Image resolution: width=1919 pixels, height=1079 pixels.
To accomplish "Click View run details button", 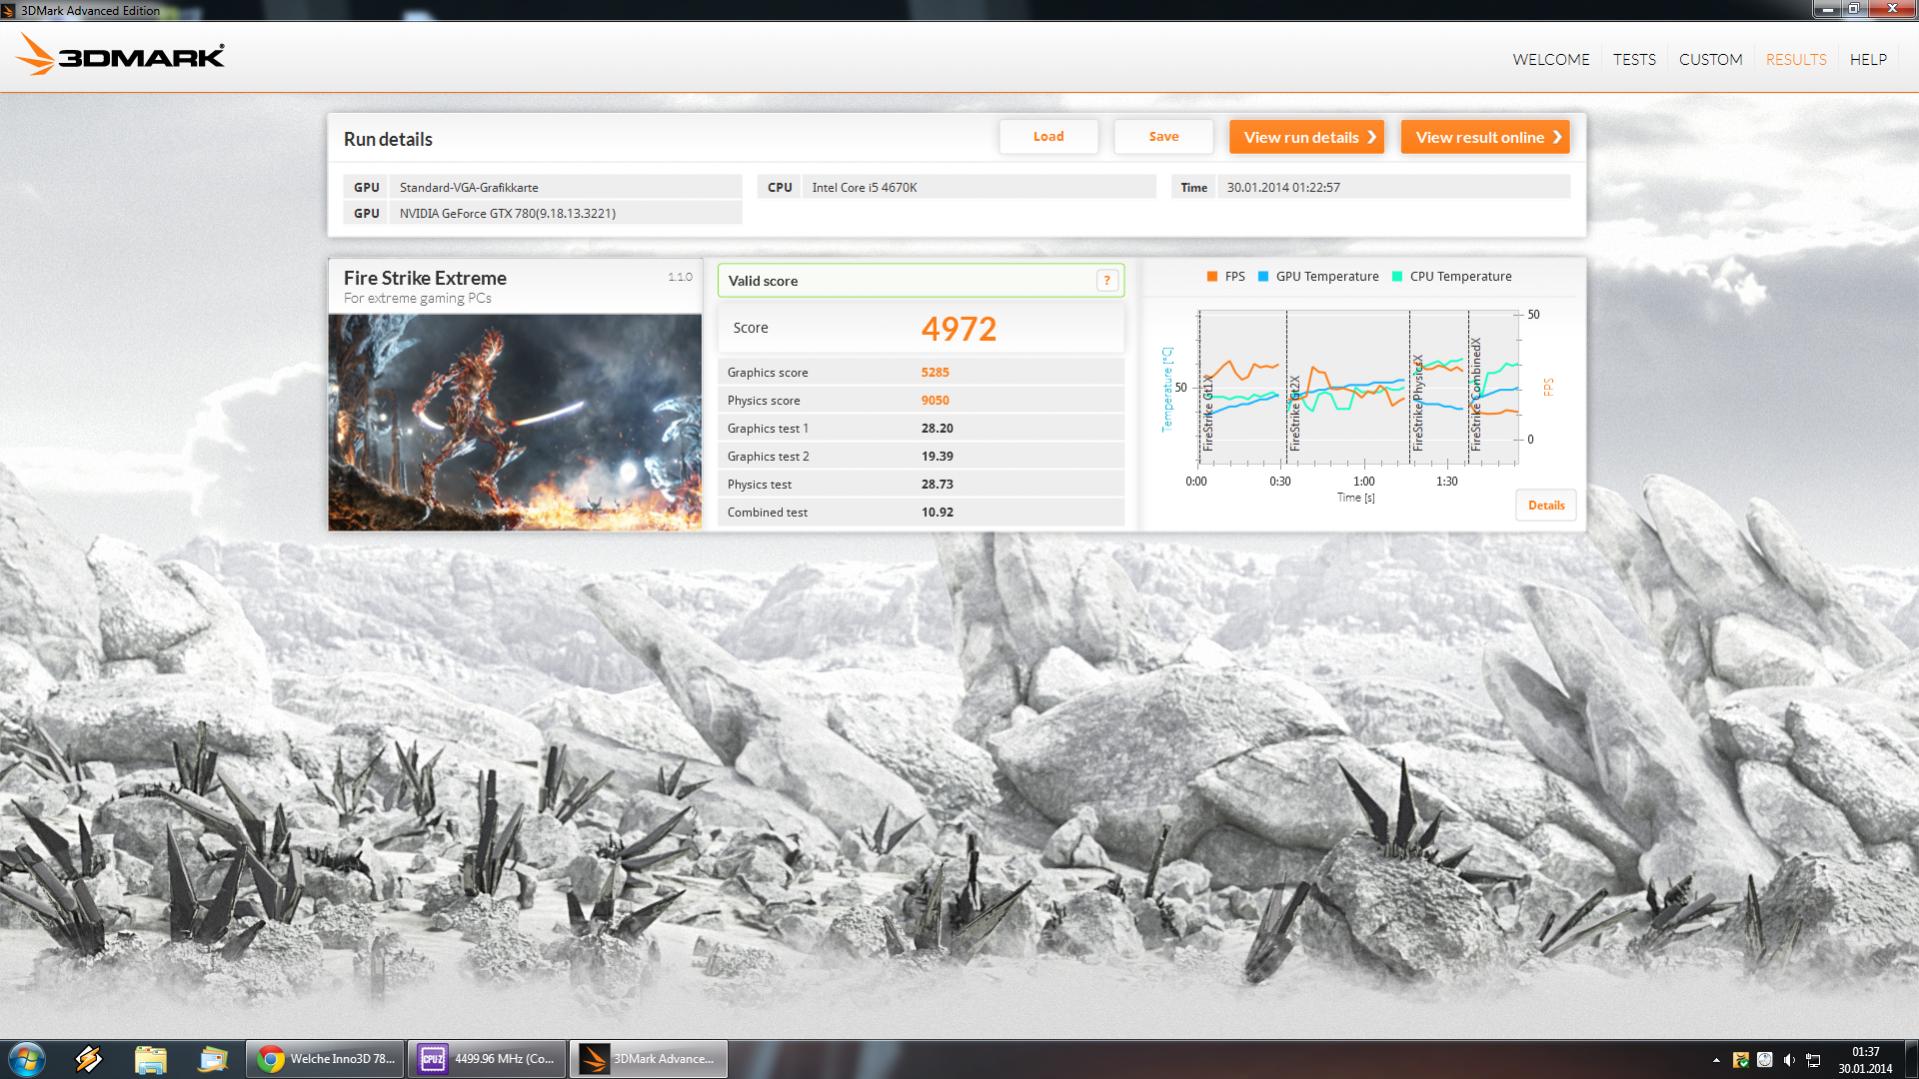I will click(1306, 137).
